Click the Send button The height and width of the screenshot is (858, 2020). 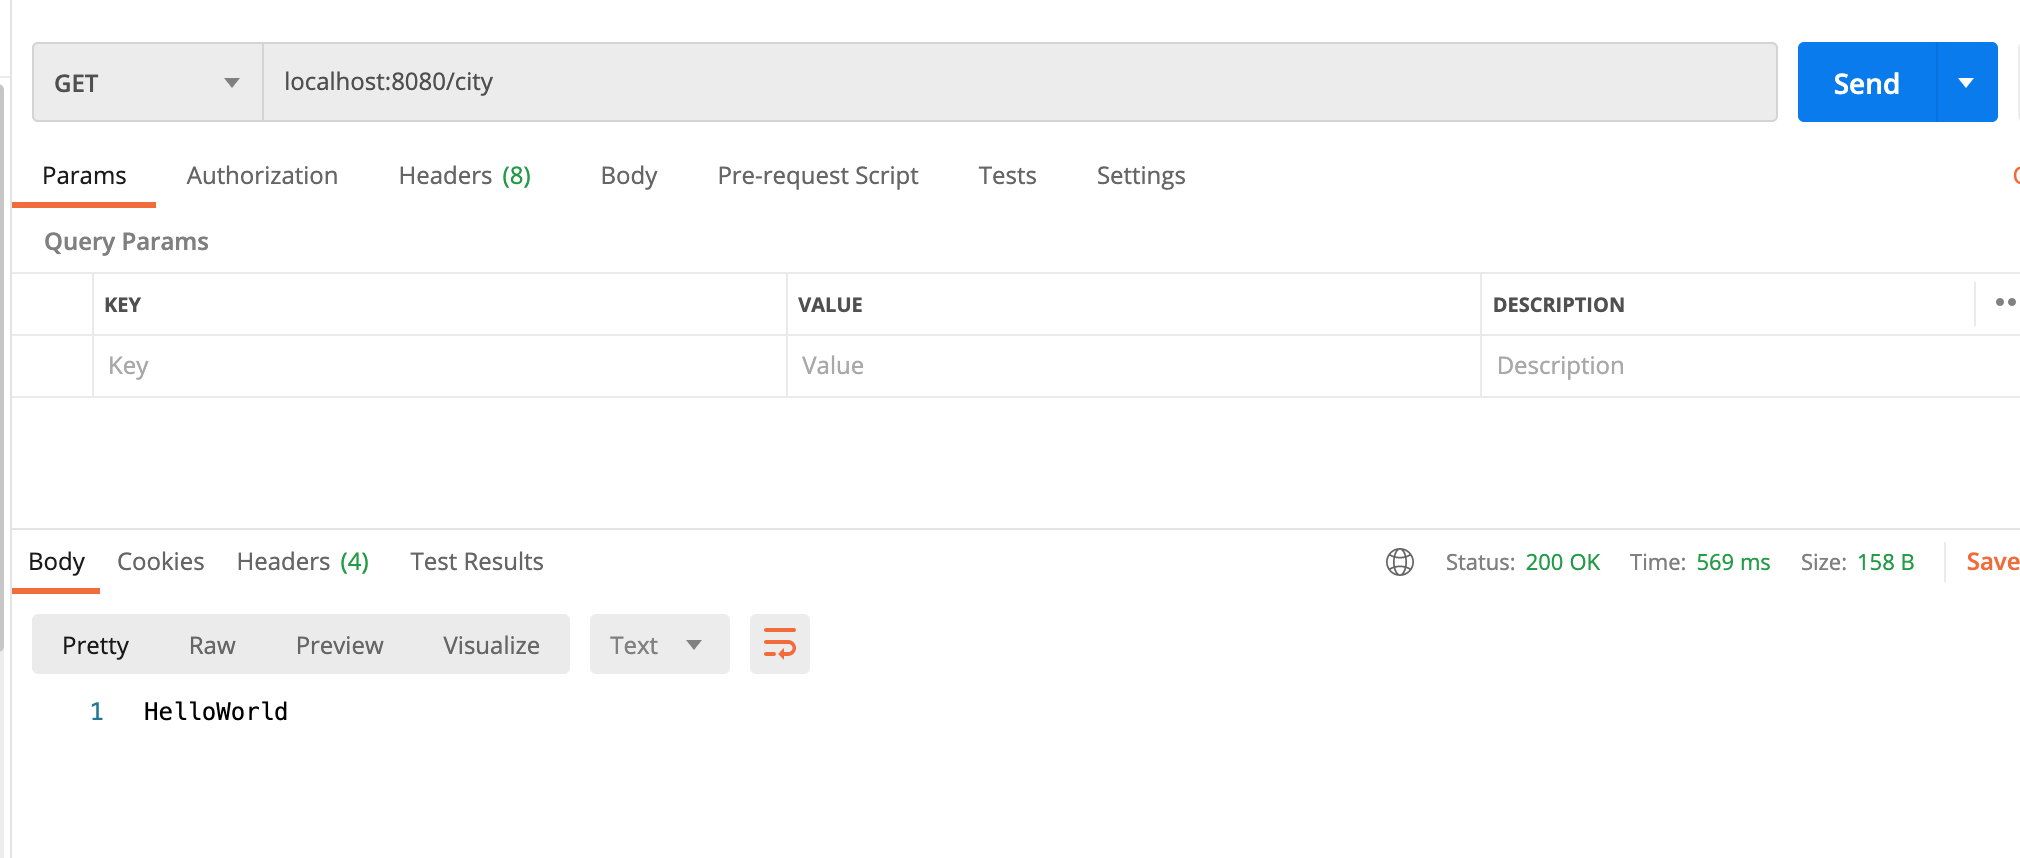coord(1867,82)
